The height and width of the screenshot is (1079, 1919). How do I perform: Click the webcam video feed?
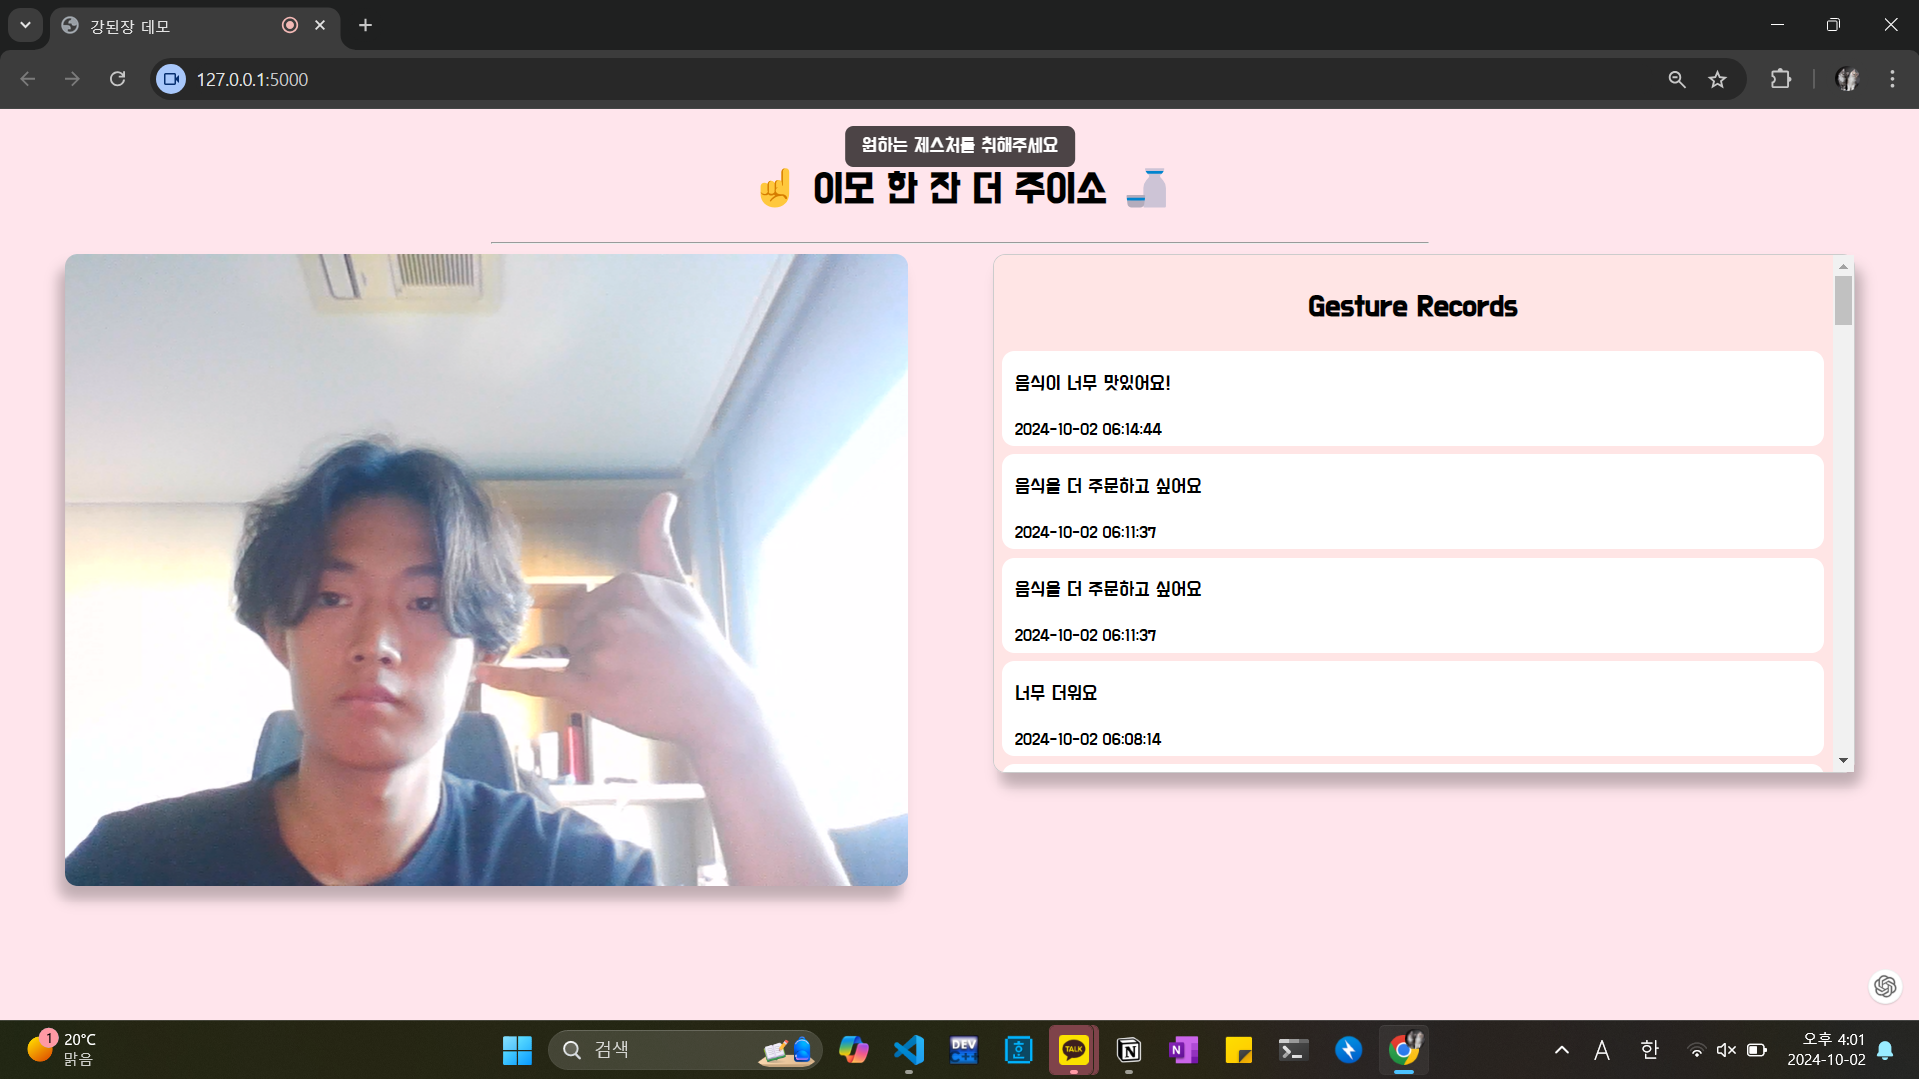(x=486, y=569)
